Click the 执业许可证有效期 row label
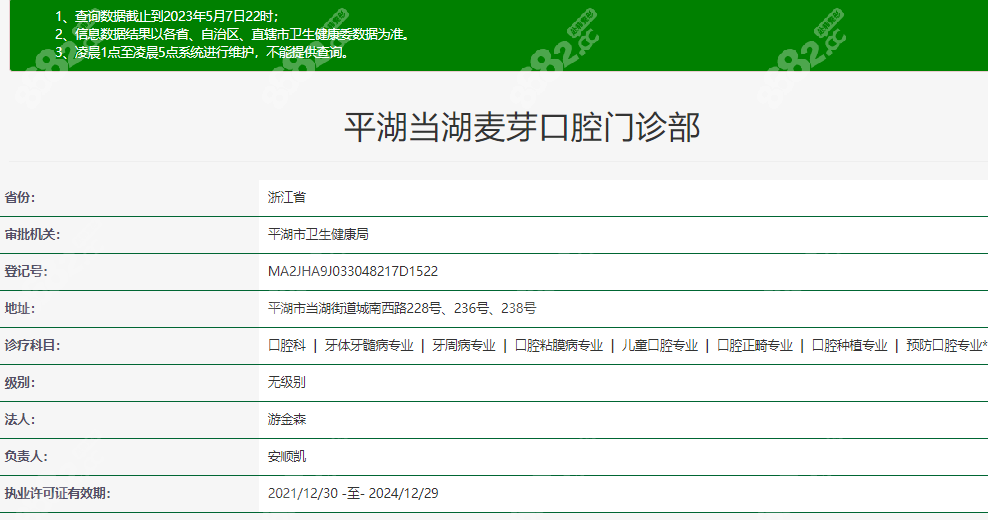The image size is (988, 520). [57, 494]
